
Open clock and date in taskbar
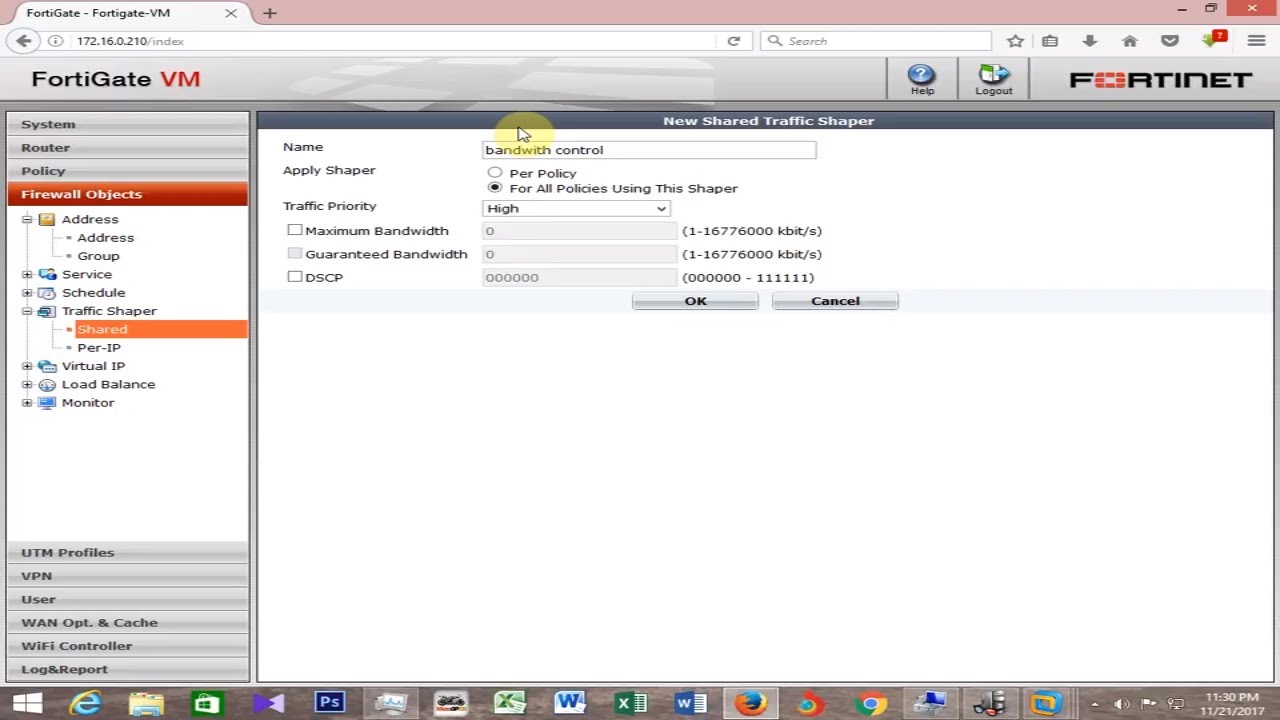(x=1232, y=704)
